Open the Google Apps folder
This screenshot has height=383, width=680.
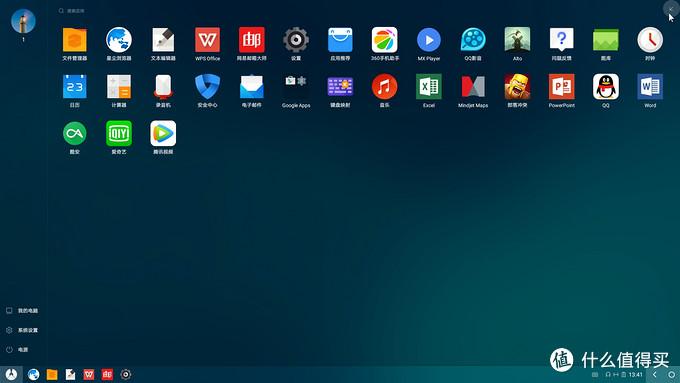[296, 87]
